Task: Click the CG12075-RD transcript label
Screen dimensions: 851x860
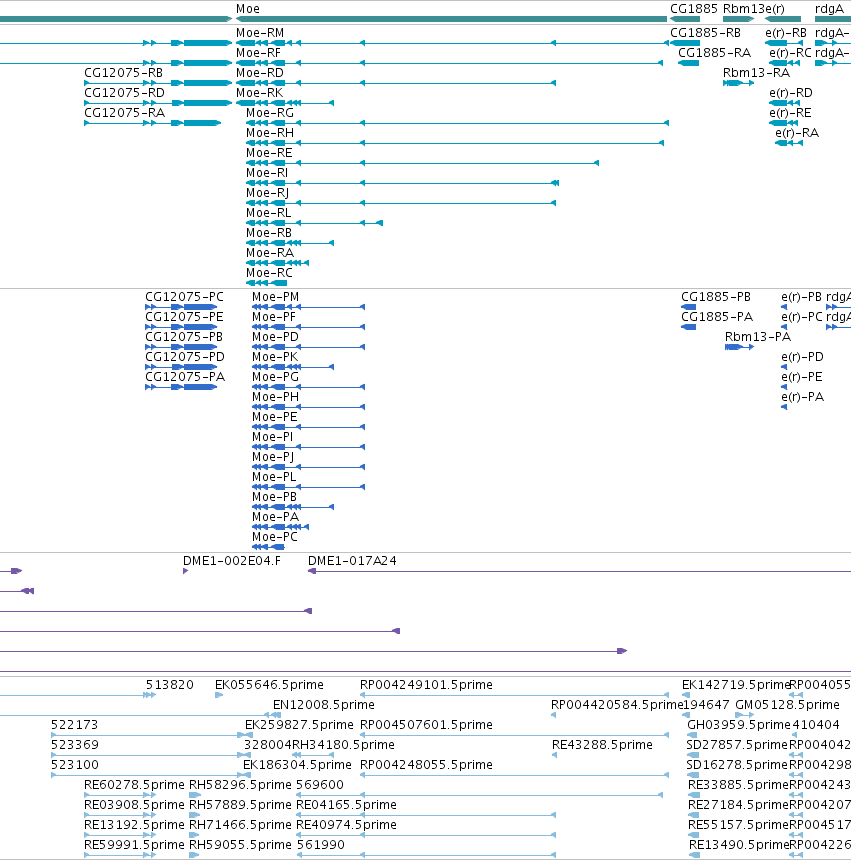Action: (x=124, y=93)
